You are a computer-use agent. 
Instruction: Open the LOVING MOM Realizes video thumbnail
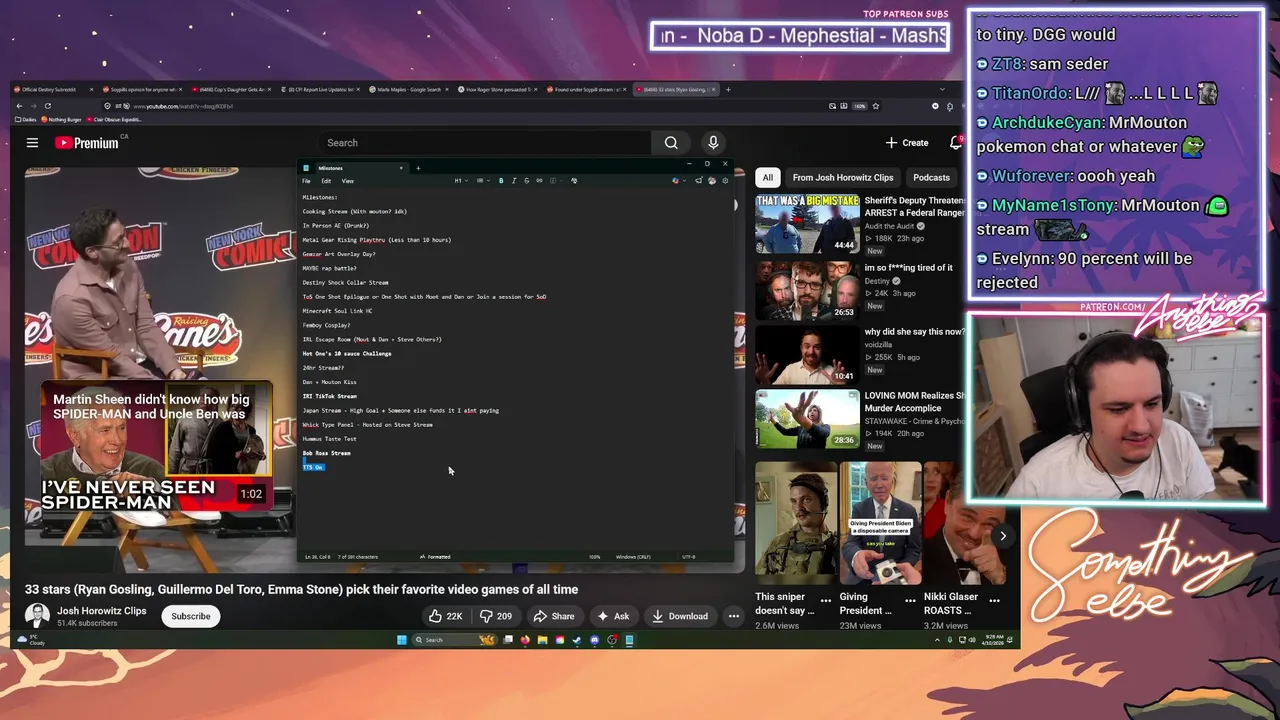tap(807, 419)
